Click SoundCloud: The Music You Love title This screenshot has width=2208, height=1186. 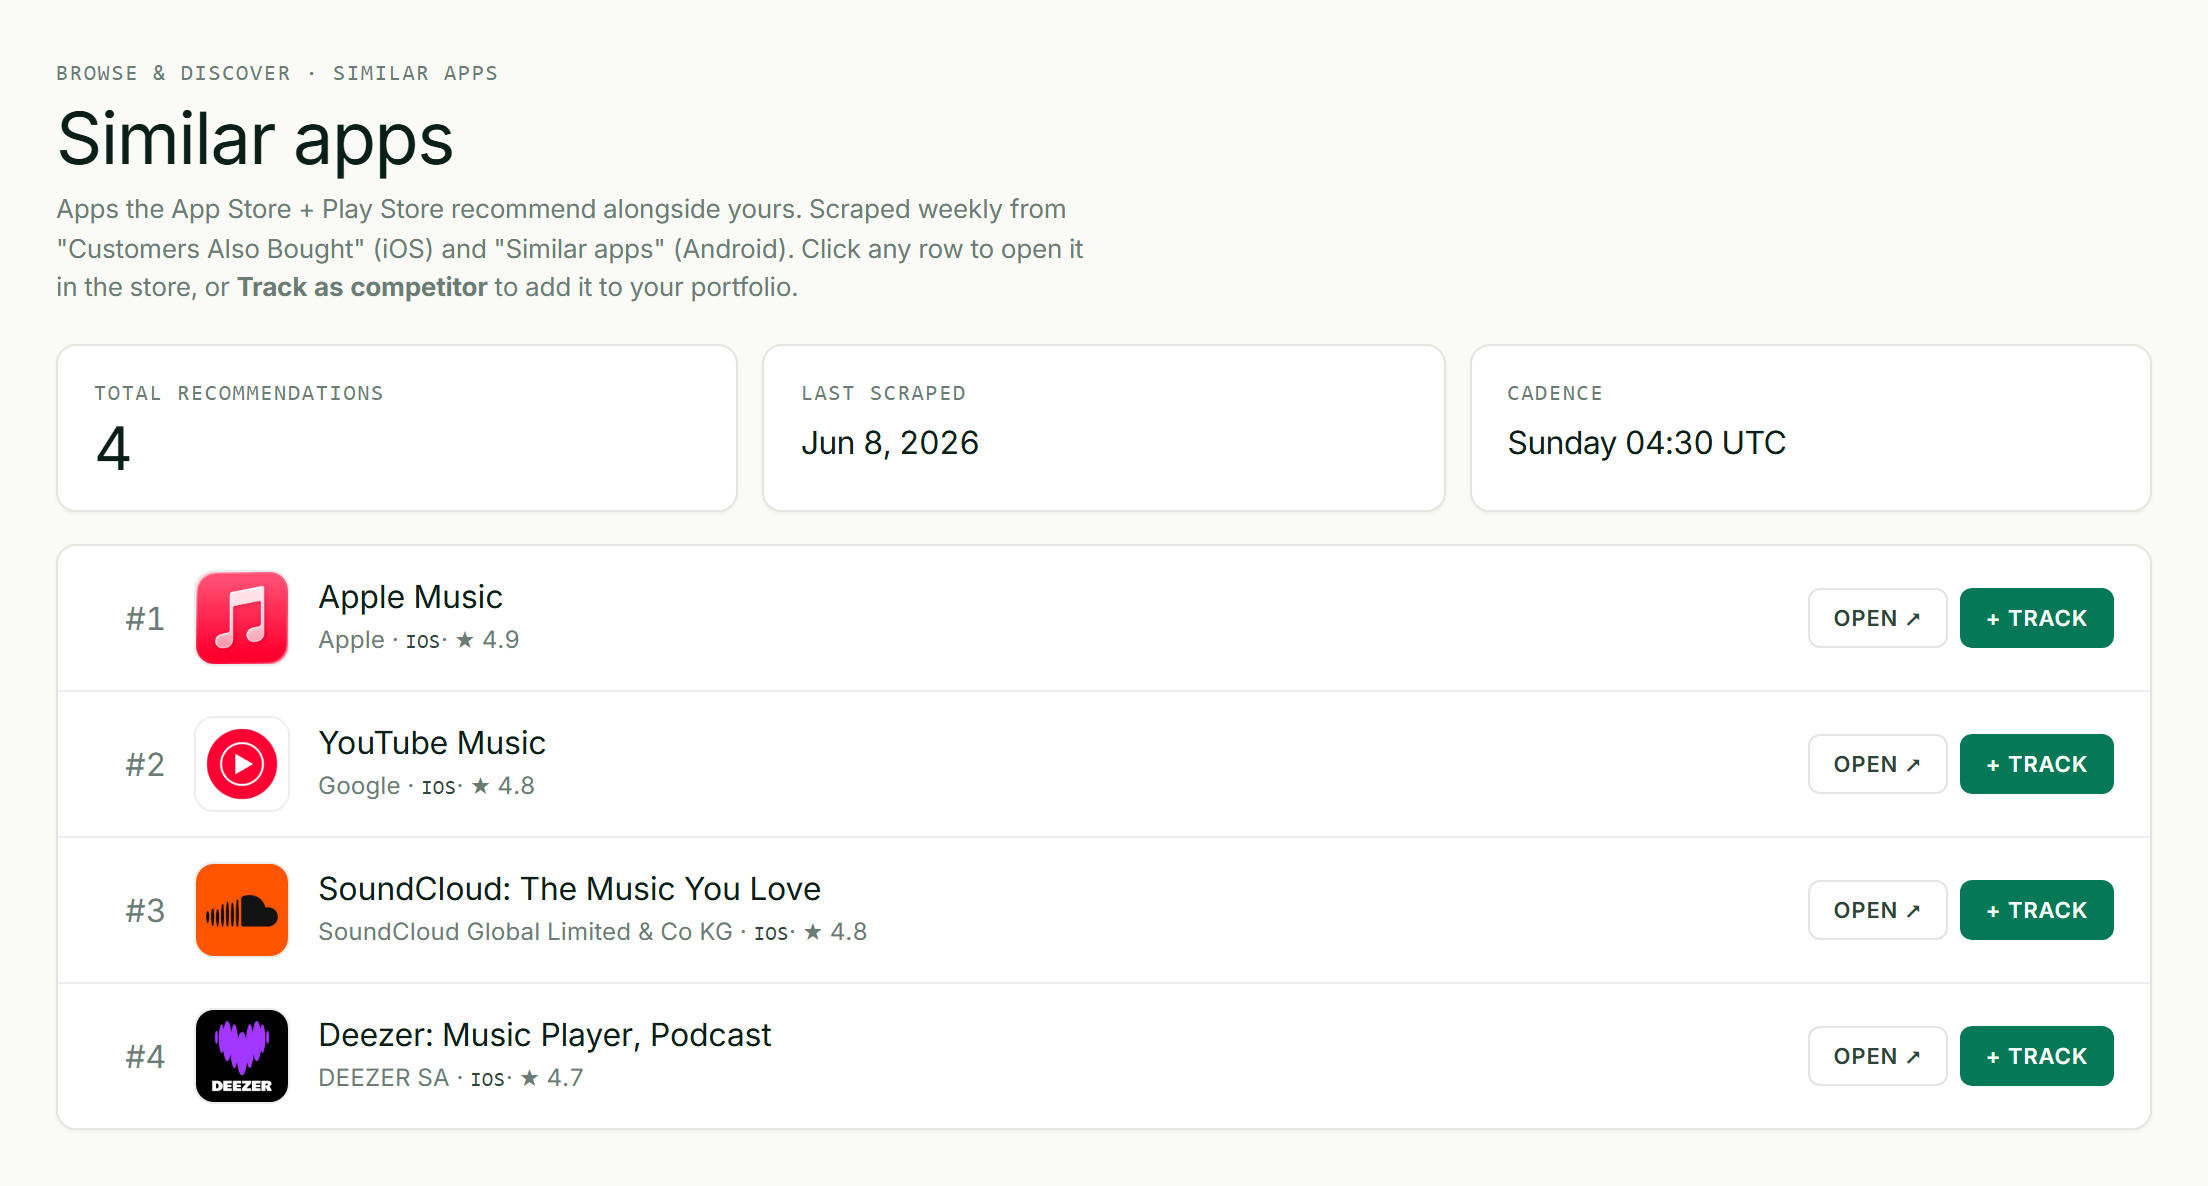569,889
